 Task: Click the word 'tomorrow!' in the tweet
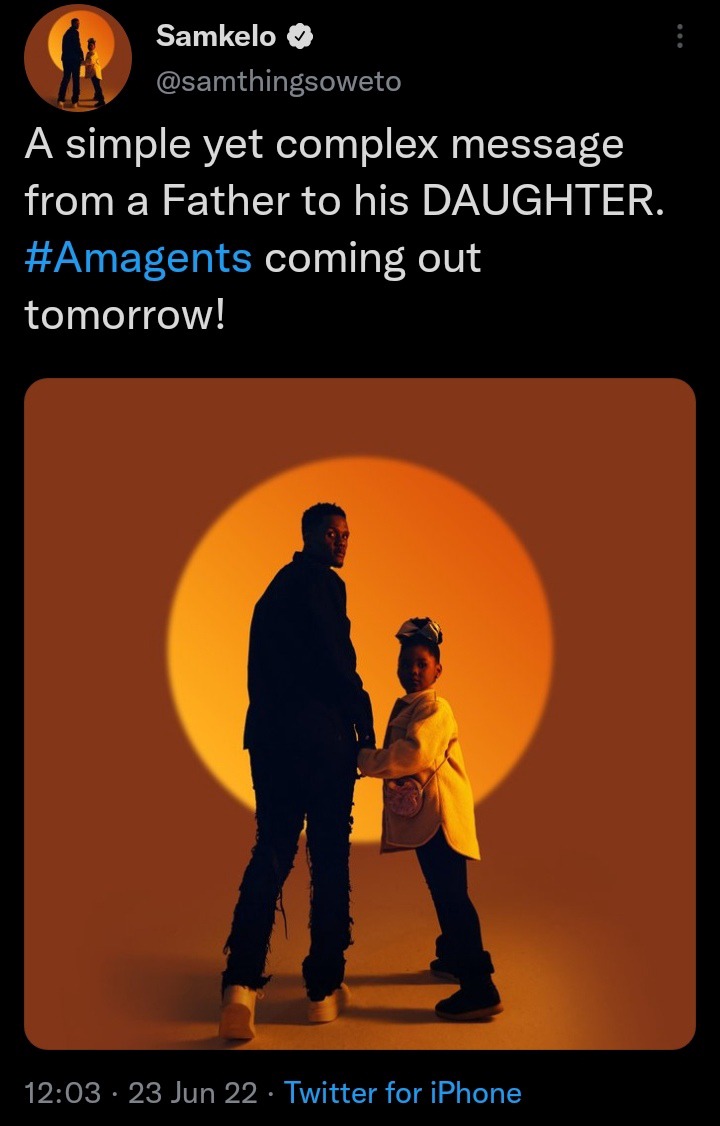click(126, 316)
